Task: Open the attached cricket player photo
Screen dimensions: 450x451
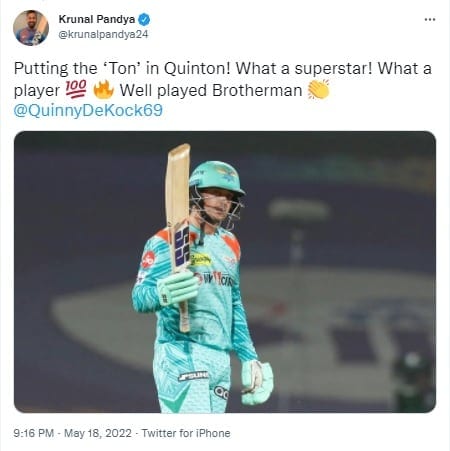Action: [x=225, y=272]
